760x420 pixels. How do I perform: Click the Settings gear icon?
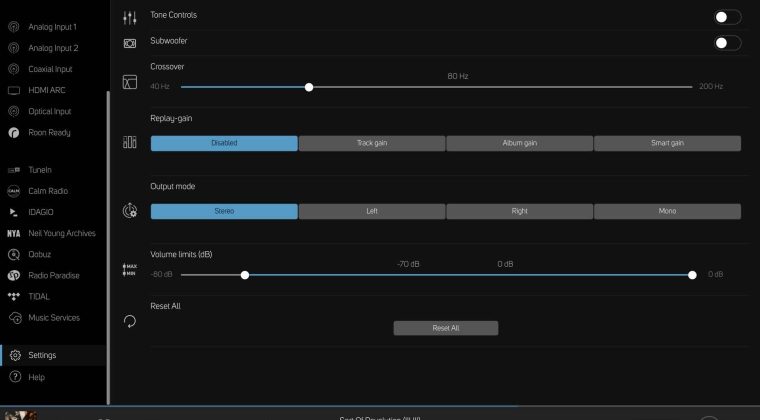click(14, 355)
